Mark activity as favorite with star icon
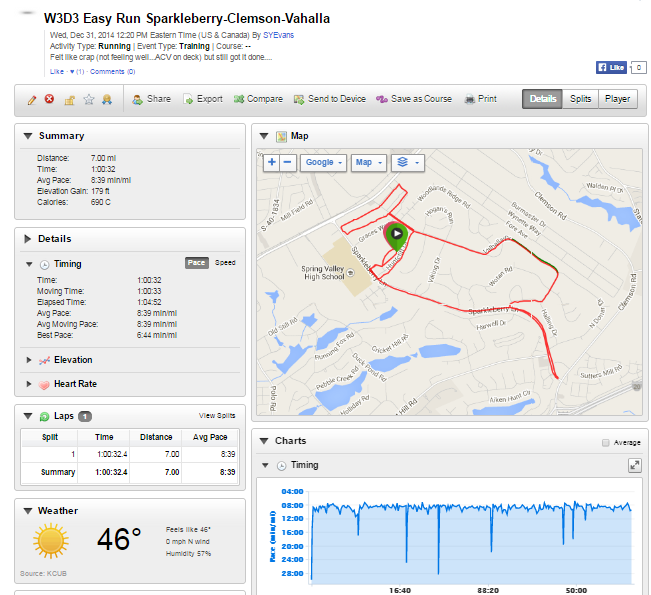The height and width of the screenshot is (595, 651). click(x=88, y=100)
